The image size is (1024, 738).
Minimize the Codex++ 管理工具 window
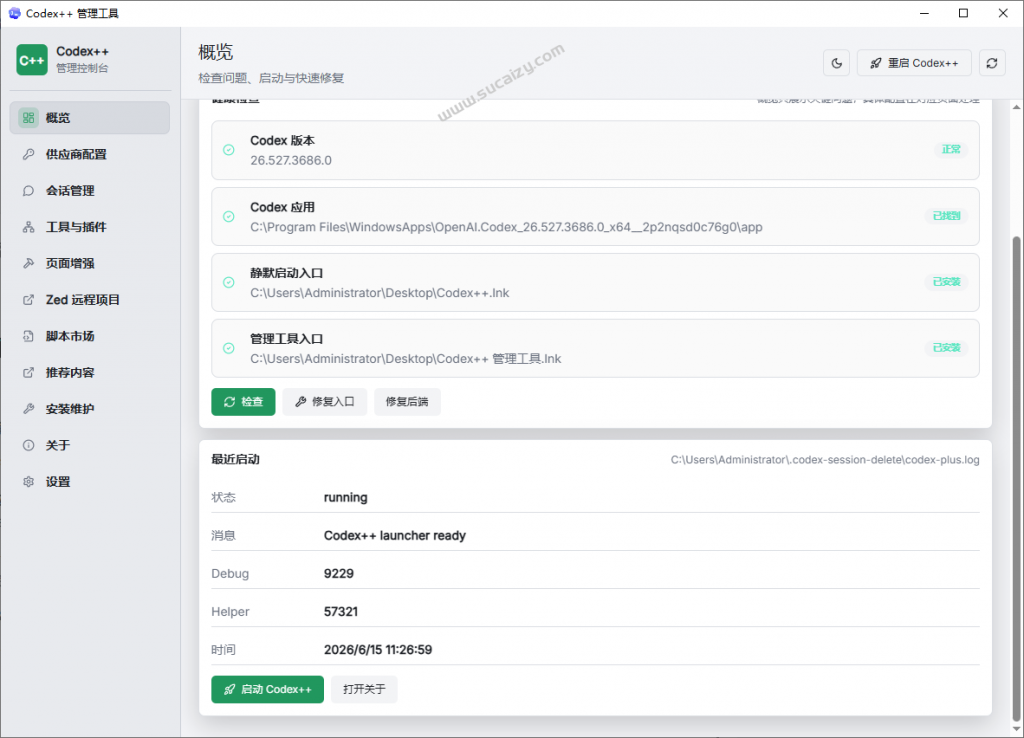(x=924, y=13)
